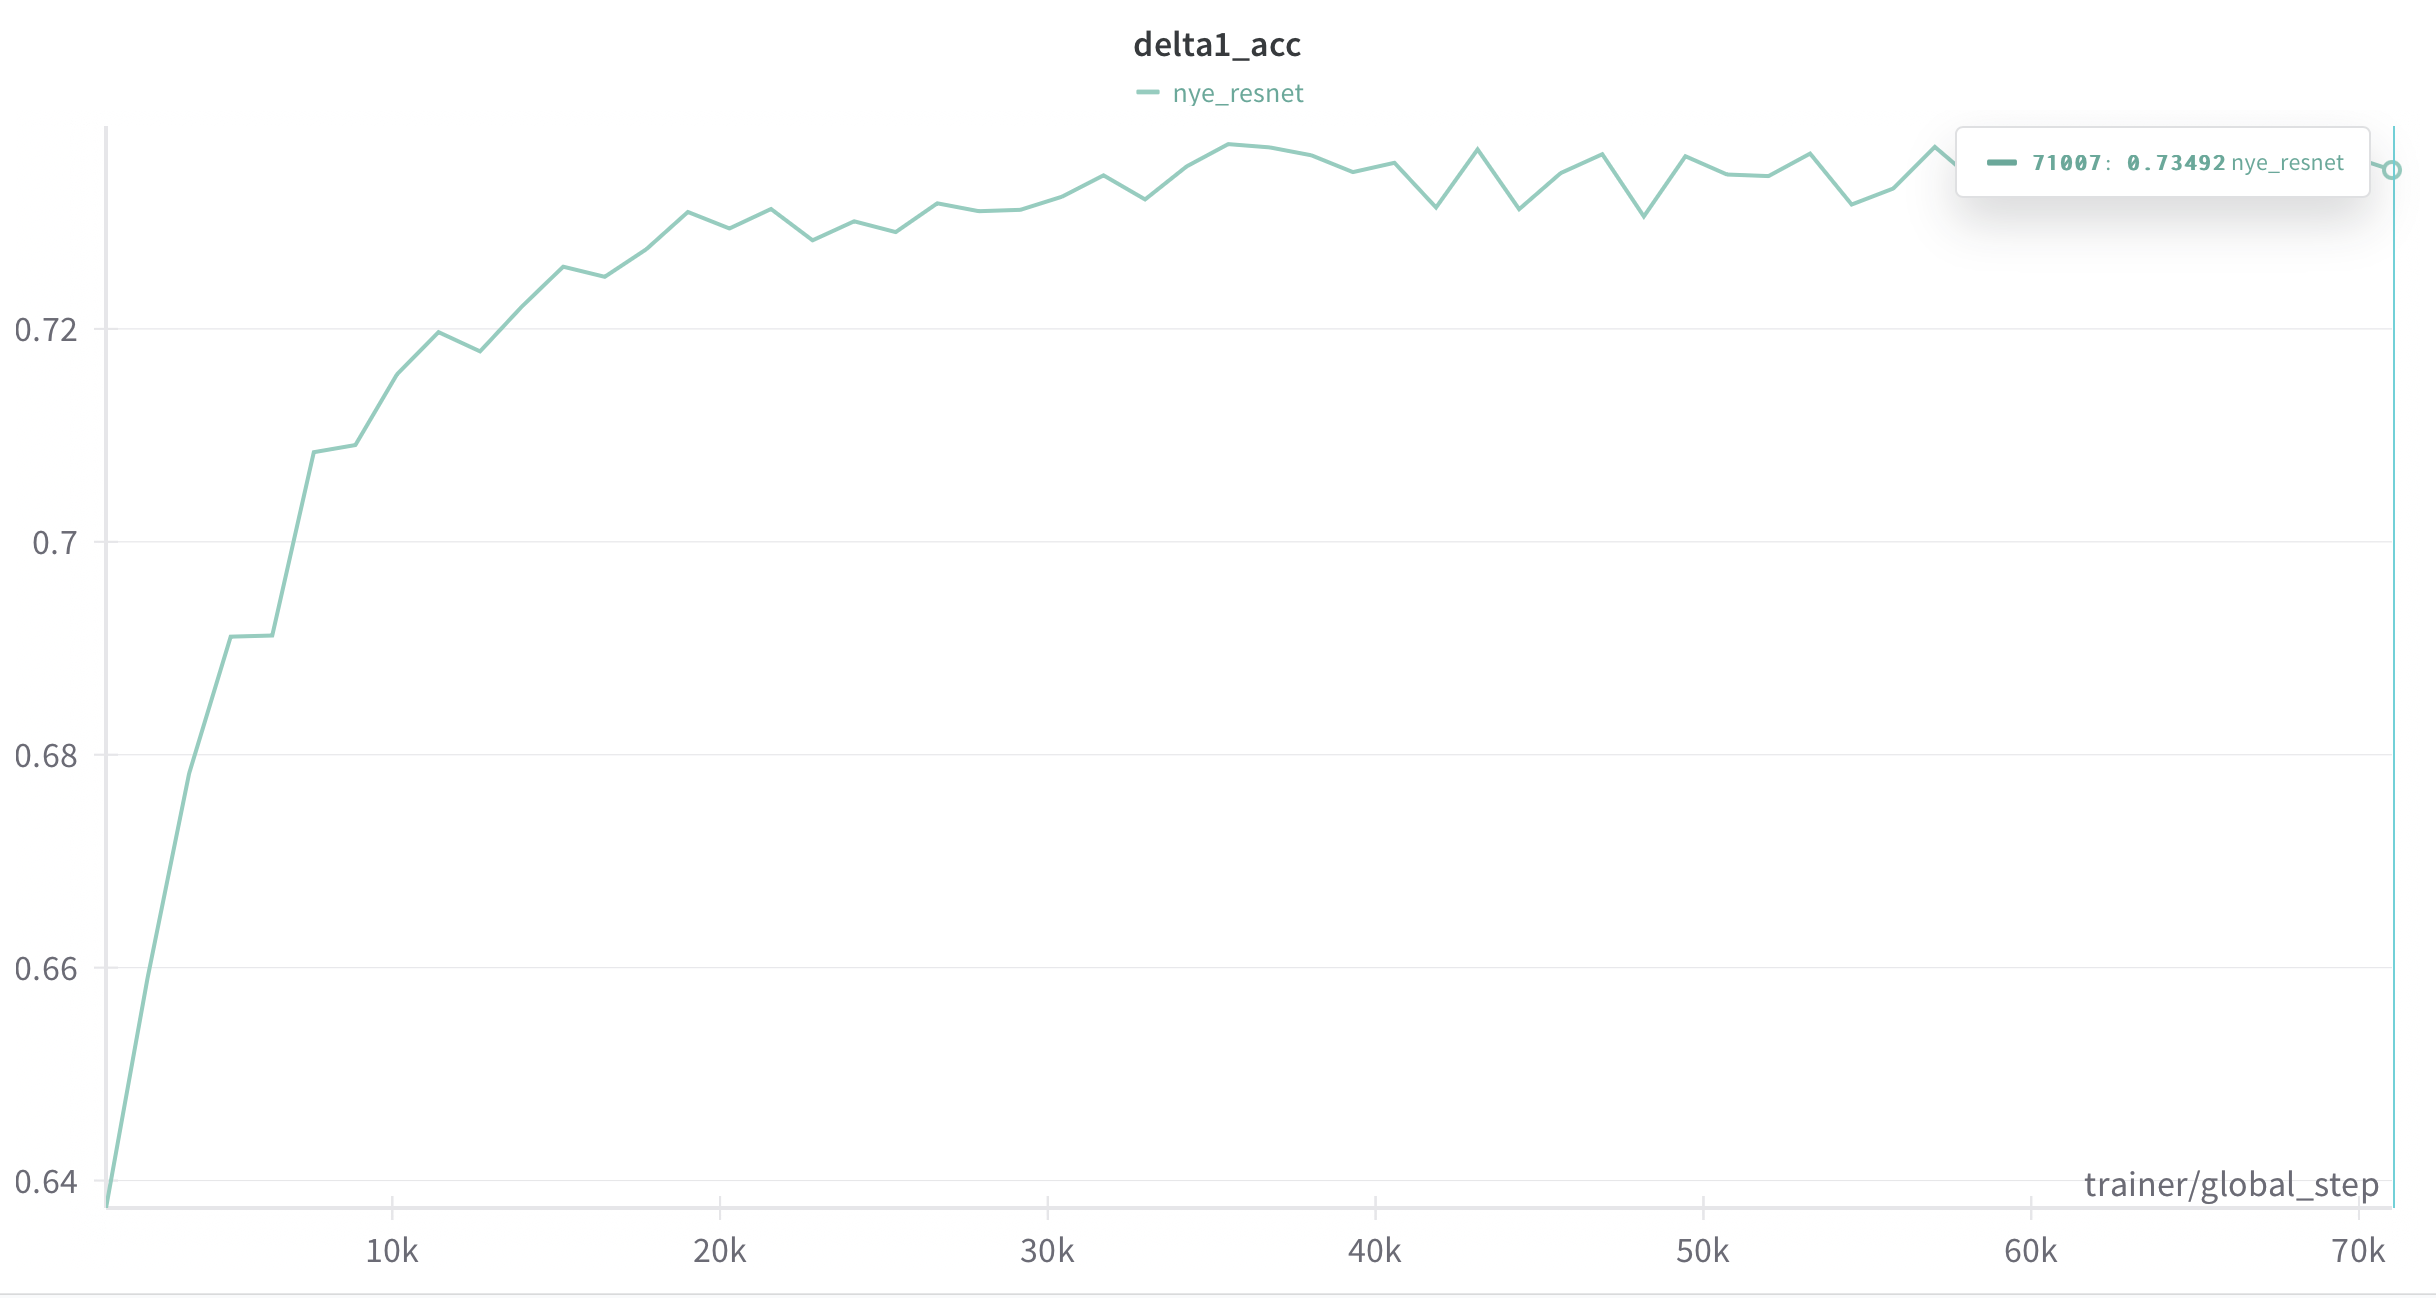The image size is (2436, 1298).
Task: Click the 50k x-axis tick label
Action: (1703, 1250)
